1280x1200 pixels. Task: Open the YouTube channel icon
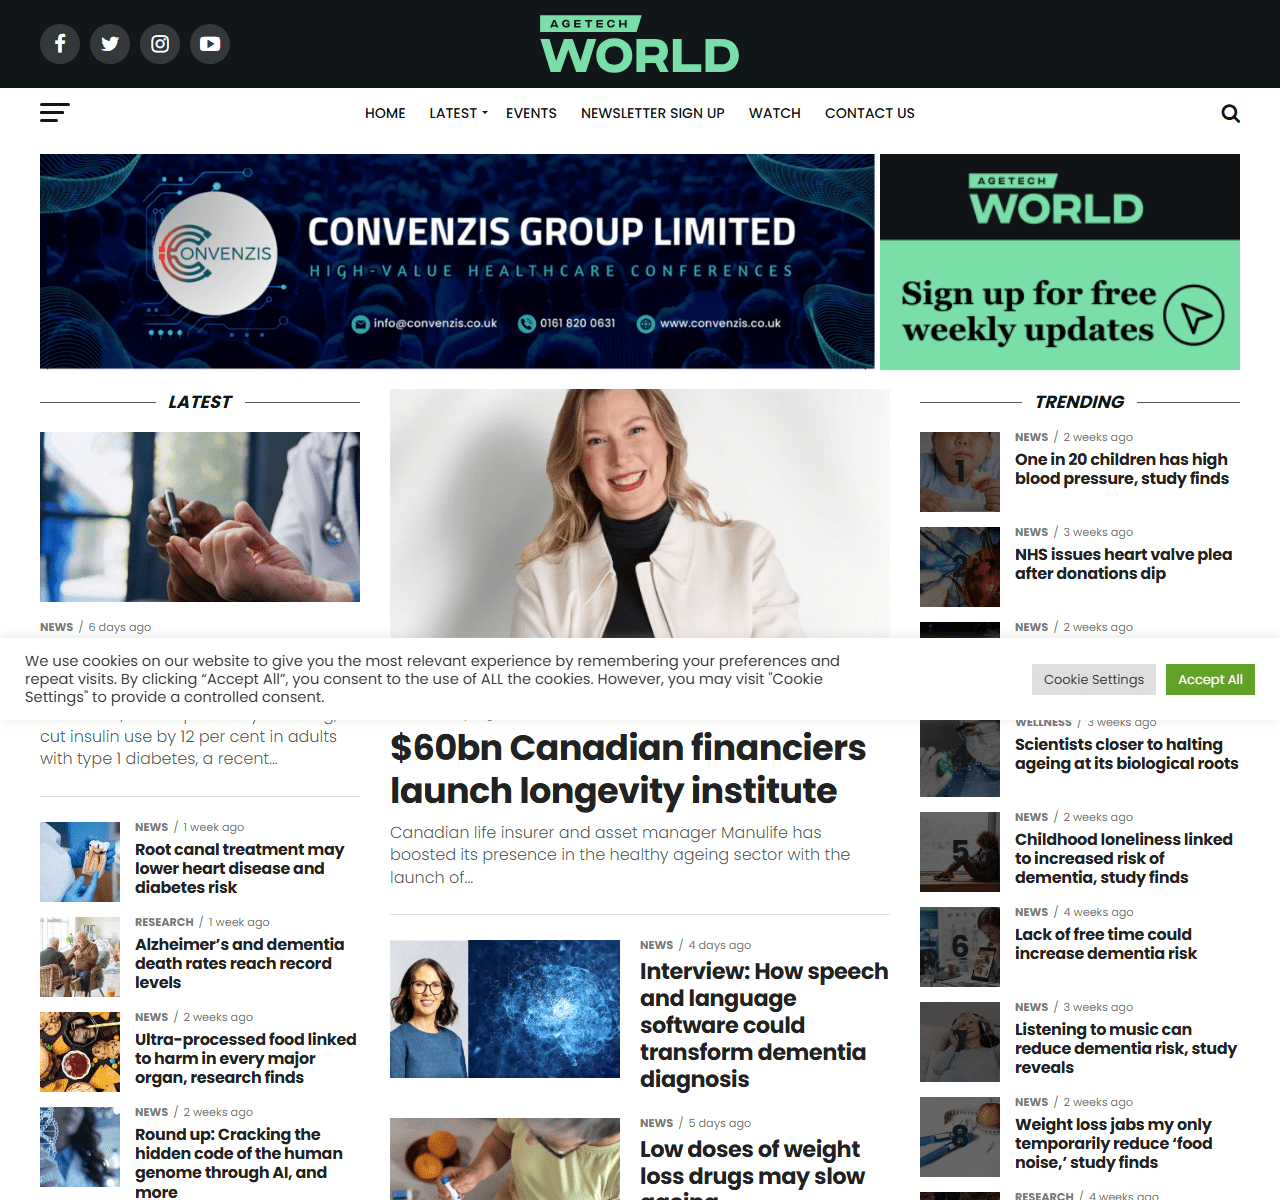(x=210, y=44)
